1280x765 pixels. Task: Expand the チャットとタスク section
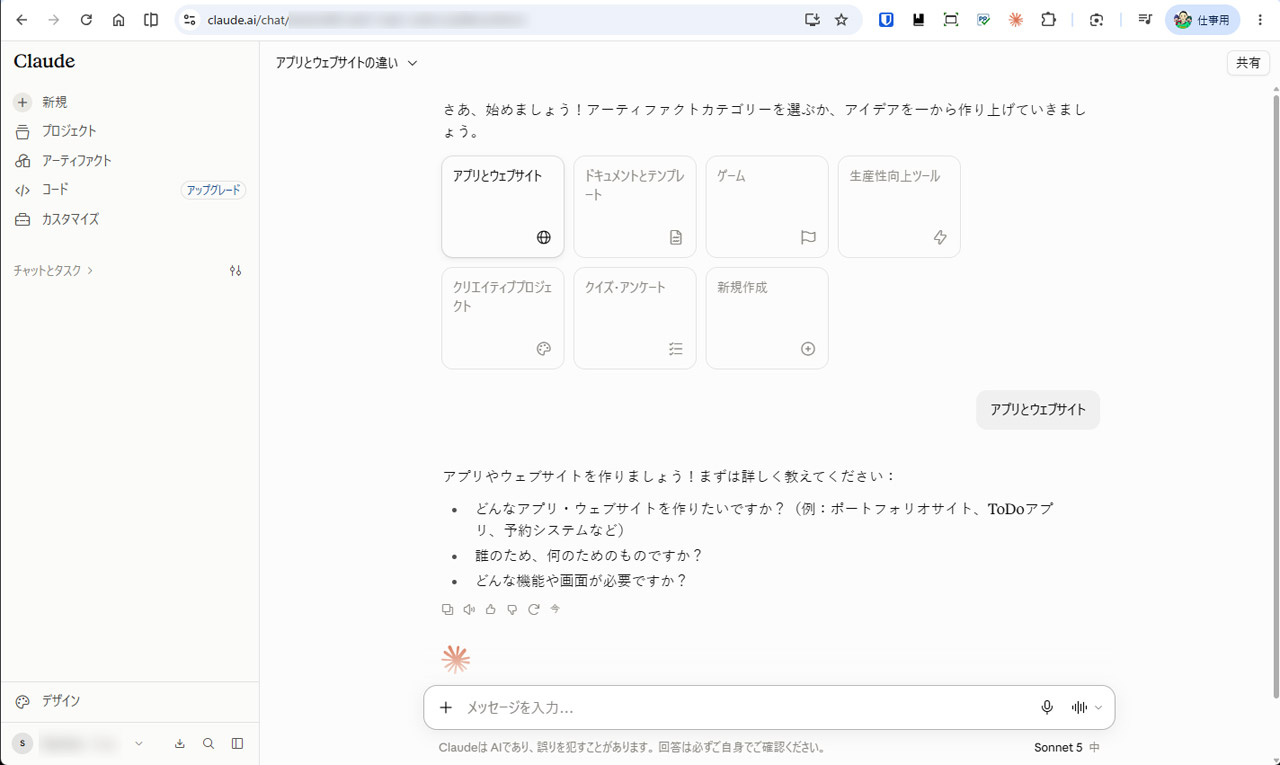click(x=53, y=270)
